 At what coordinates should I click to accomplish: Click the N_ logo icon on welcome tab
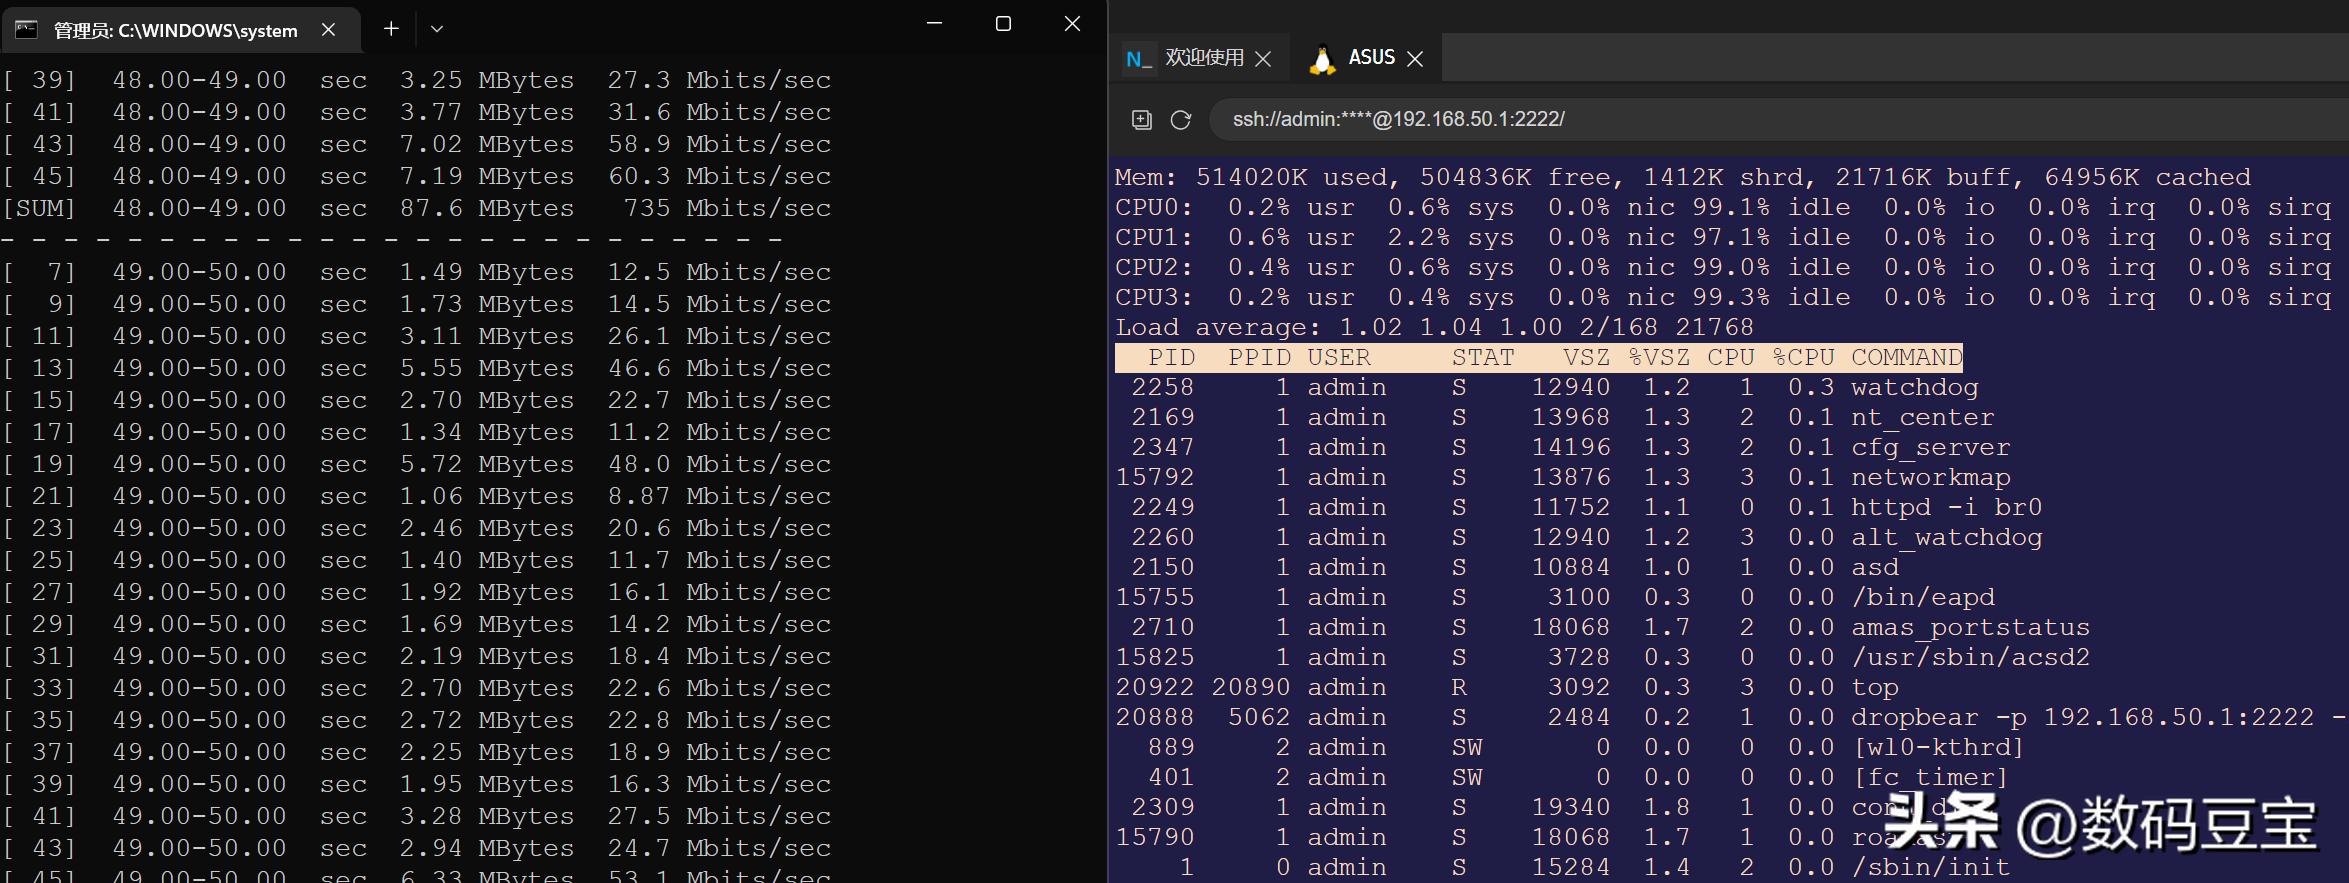tap(1138, 59)
